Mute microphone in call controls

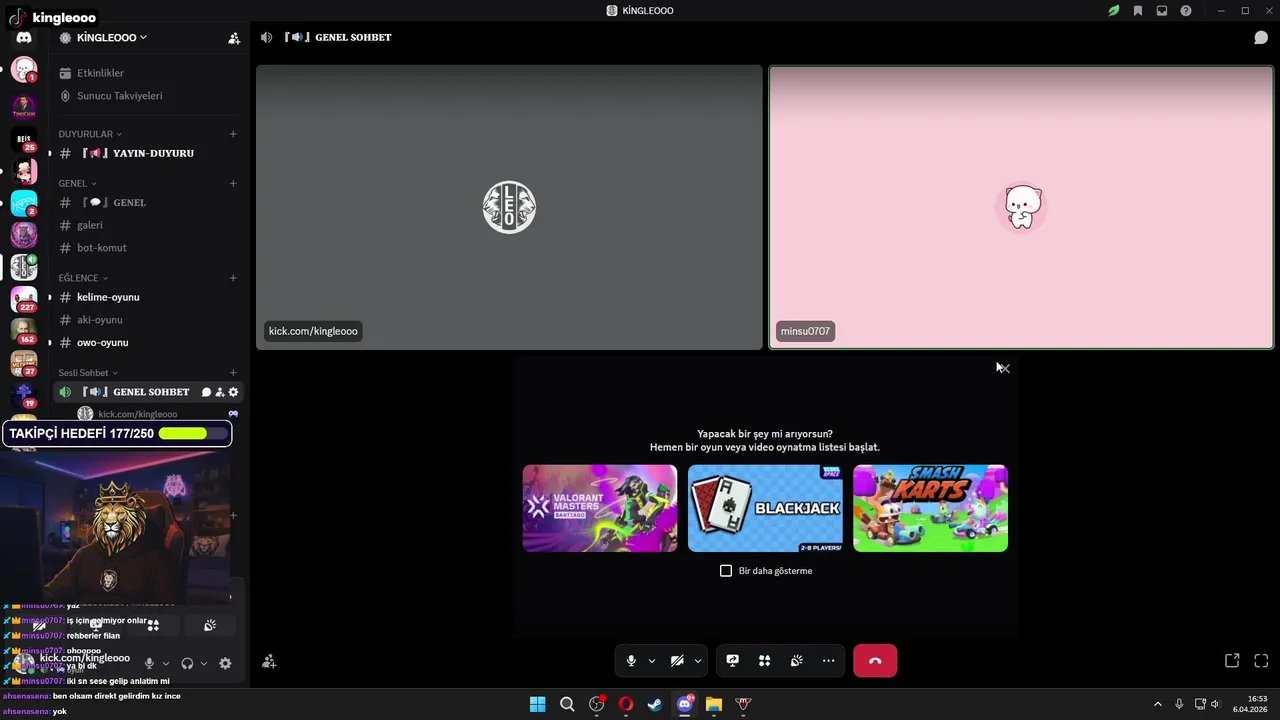(x=631, y=661)
